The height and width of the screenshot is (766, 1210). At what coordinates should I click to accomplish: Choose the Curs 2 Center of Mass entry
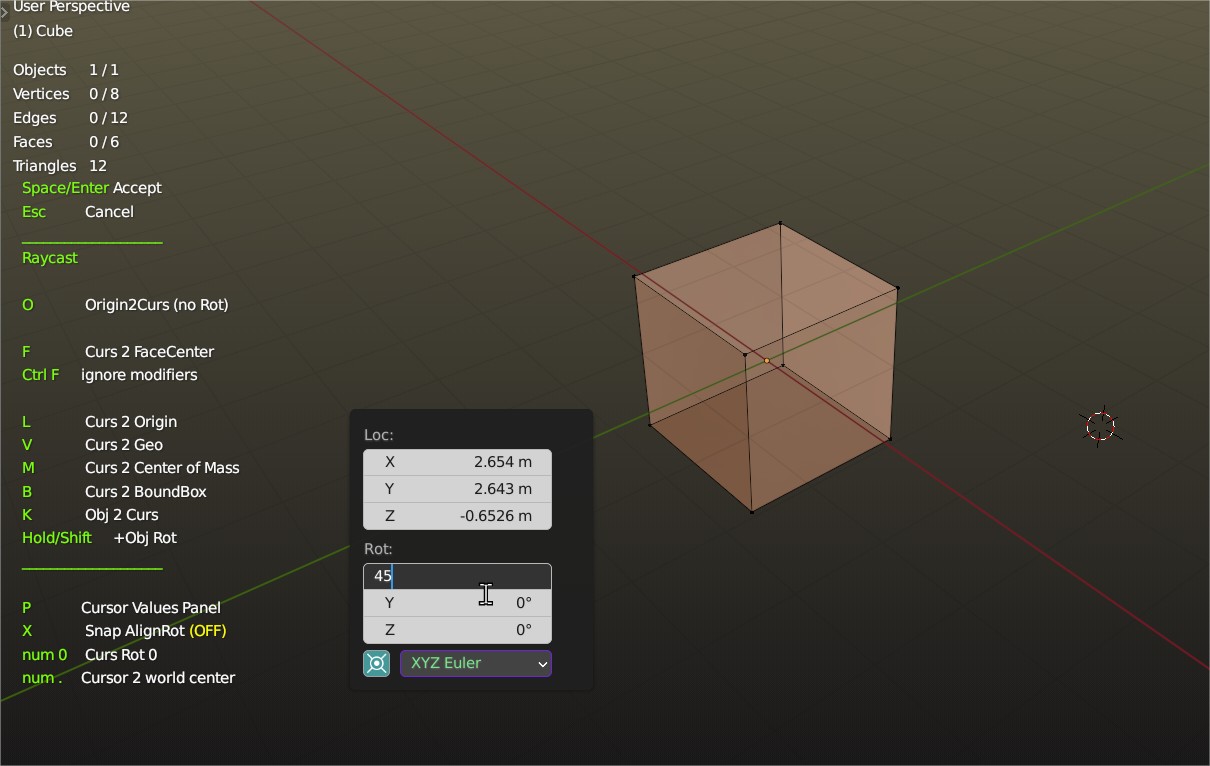[x=162, y=467]
